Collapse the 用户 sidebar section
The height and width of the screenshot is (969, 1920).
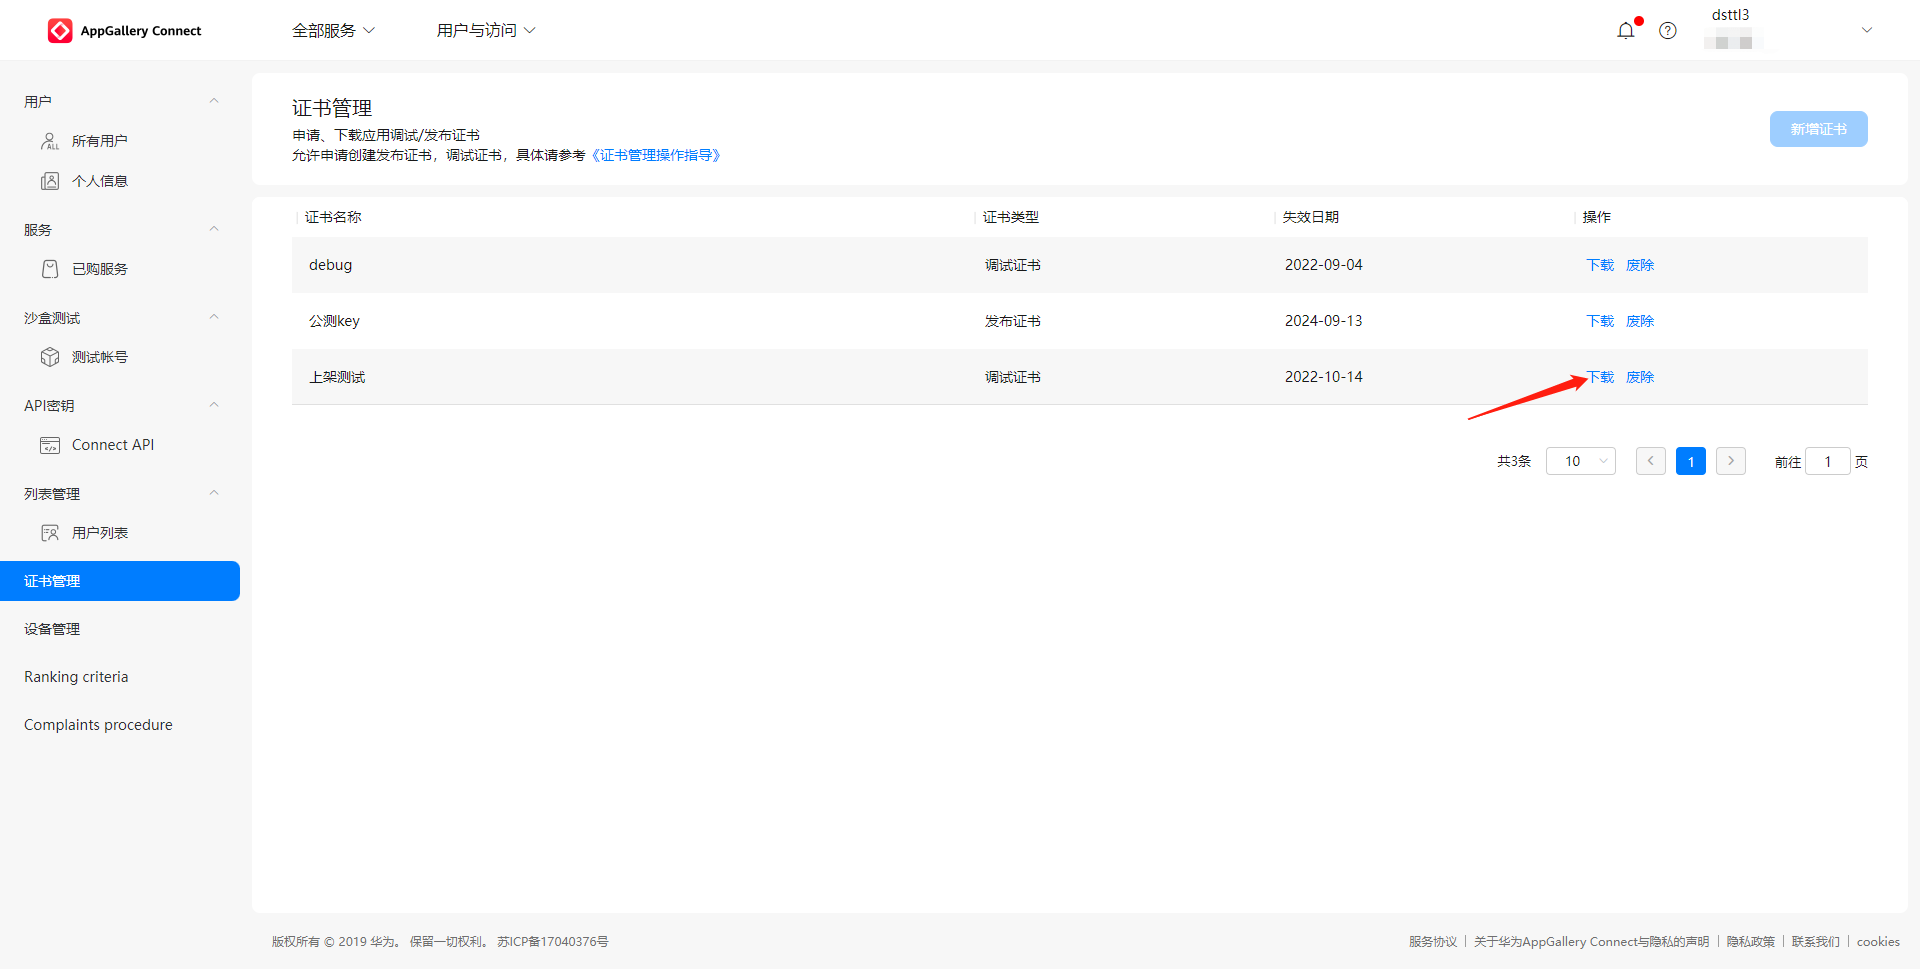point(214,101)
